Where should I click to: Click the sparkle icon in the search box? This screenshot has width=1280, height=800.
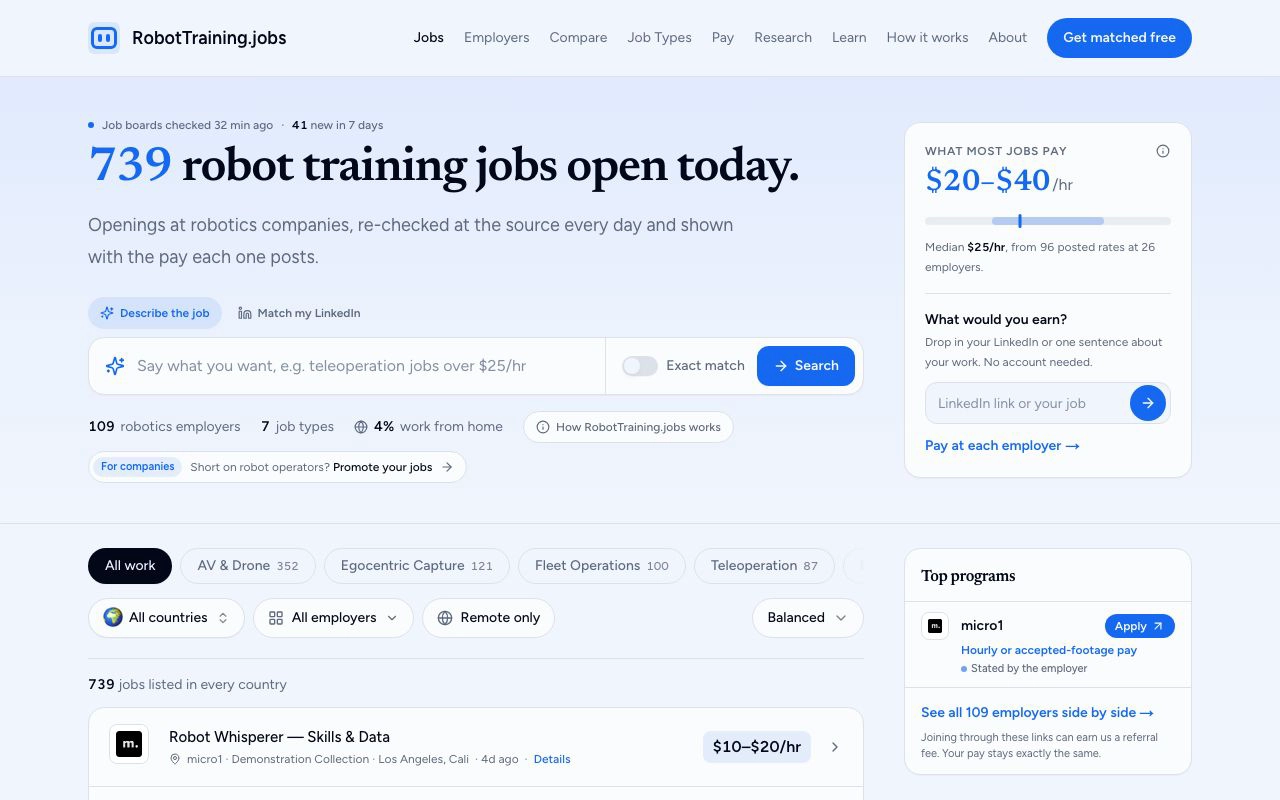click(115, 366)
